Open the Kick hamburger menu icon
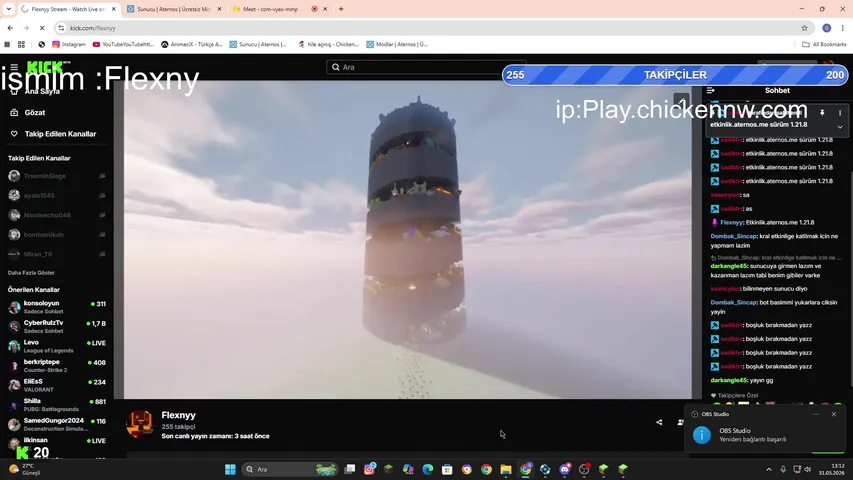This screenshot has height=480, width=853. coord(14,67)
